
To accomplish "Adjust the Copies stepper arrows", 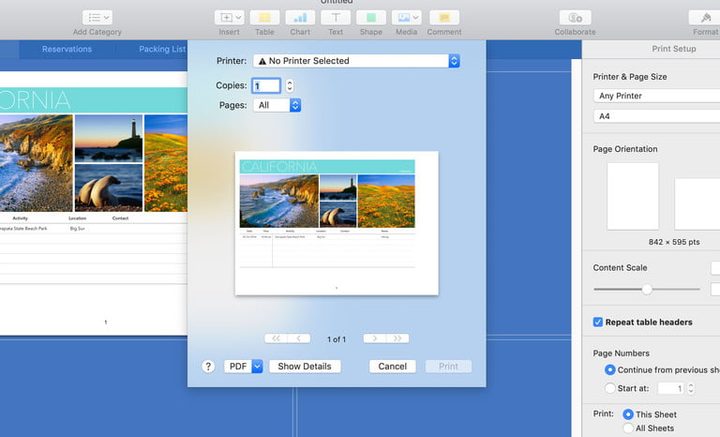I will click(x=289, y=85).
